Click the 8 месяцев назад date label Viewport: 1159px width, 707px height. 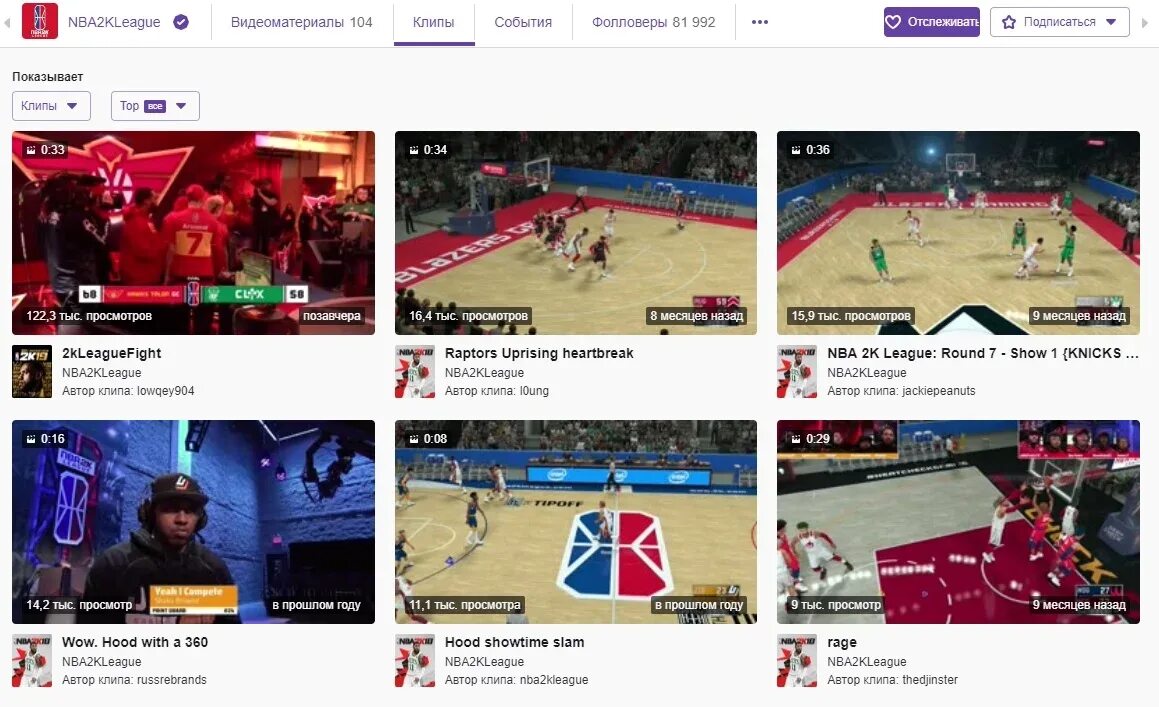tap(696, 316)
